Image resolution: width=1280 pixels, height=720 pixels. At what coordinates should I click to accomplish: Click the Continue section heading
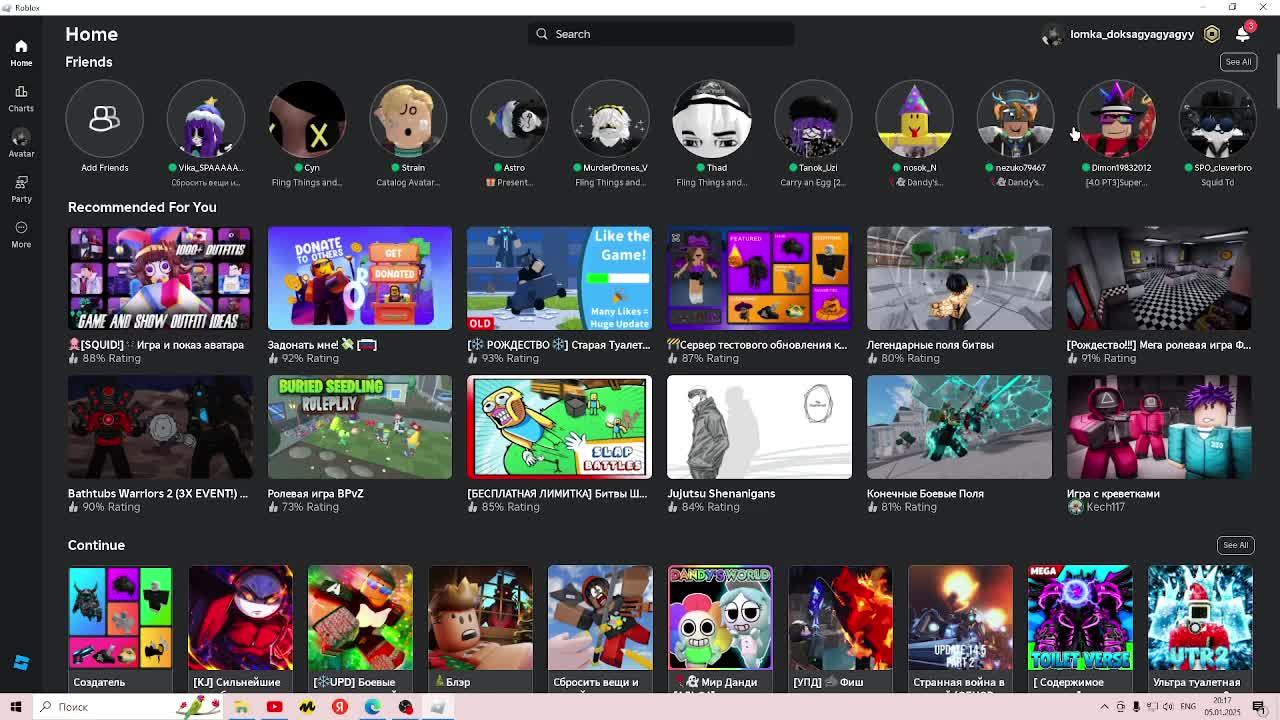(96, 545)
